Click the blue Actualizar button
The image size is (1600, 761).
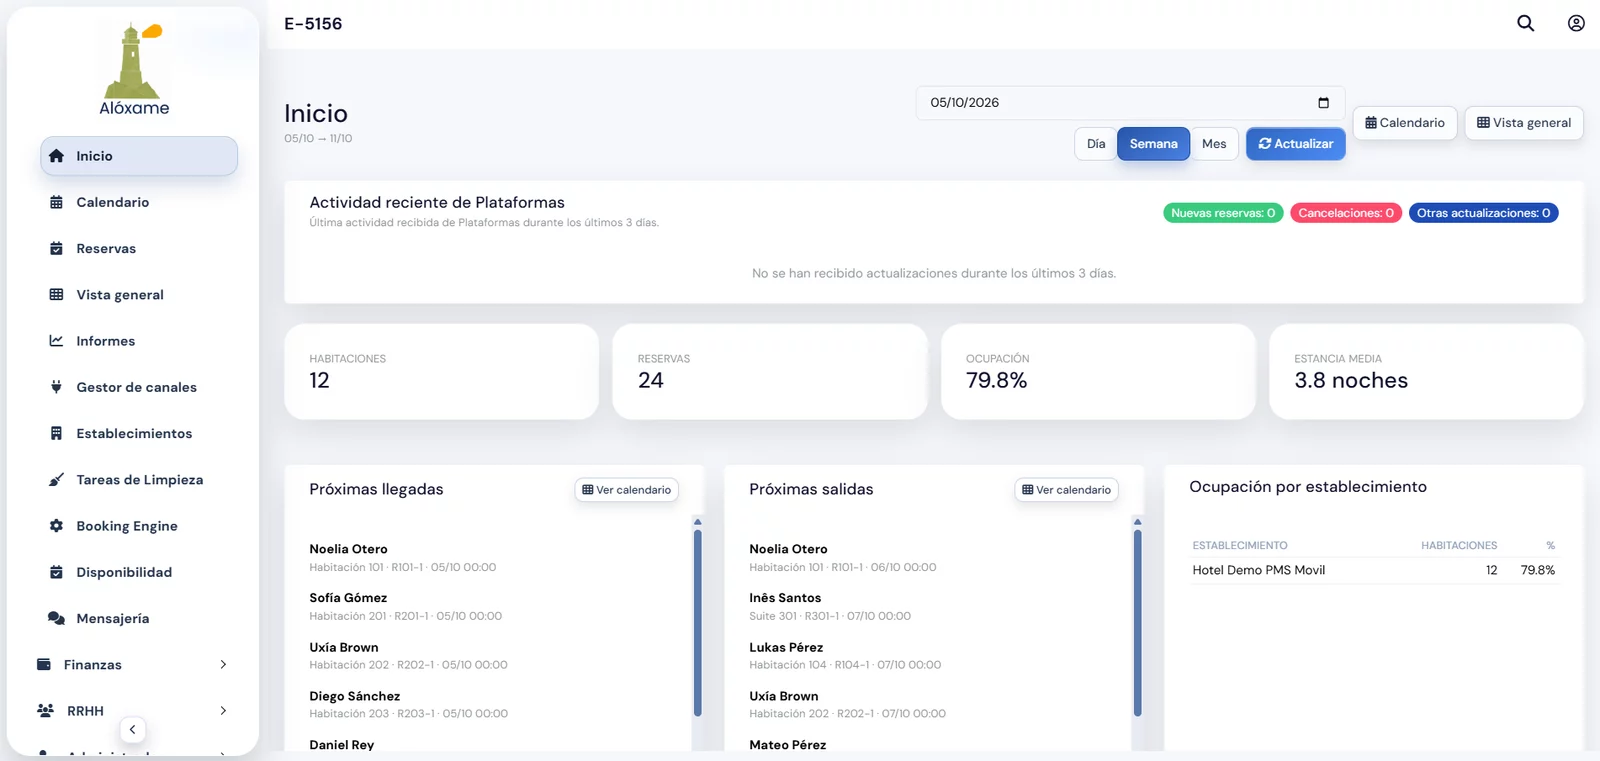coord(1295,144)
